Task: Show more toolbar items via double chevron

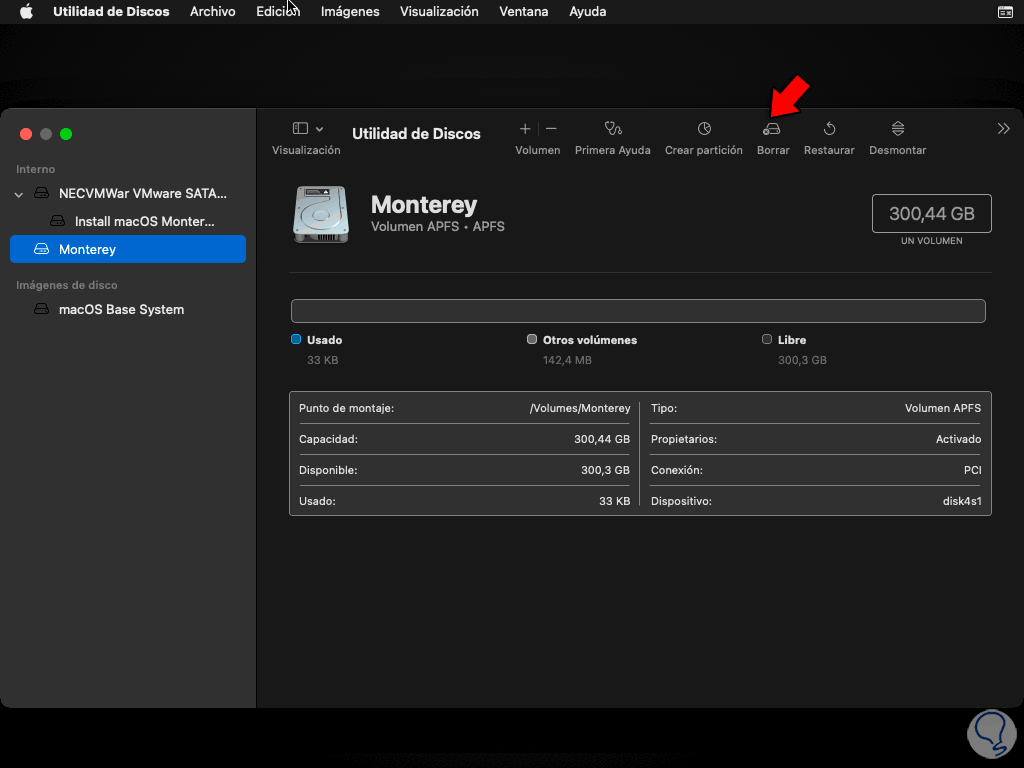Action: 1003,129
